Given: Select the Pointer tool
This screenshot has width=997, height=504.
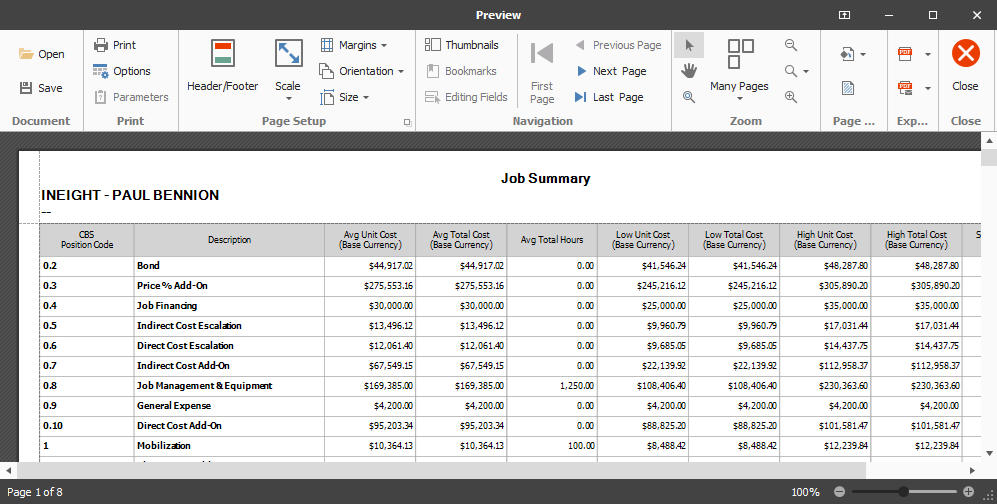Looking at the screenshot, I should tap(688, 45).
